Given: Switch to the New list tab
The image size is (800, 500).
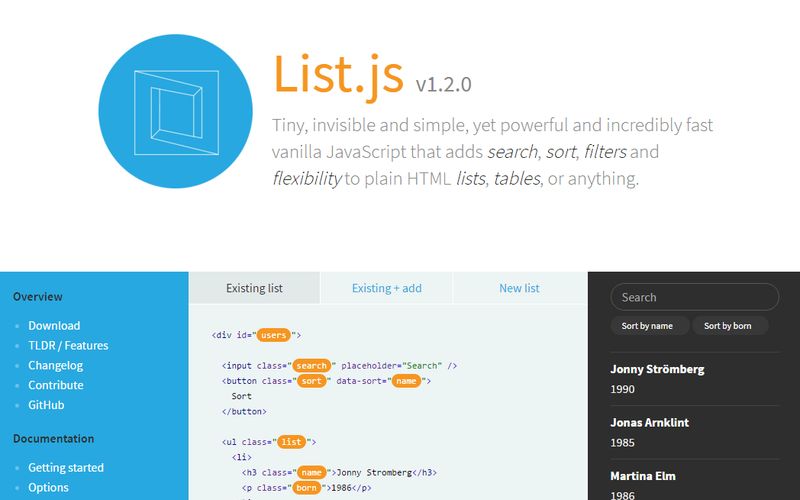Looking at the screenshot, I should coord(519,288).
